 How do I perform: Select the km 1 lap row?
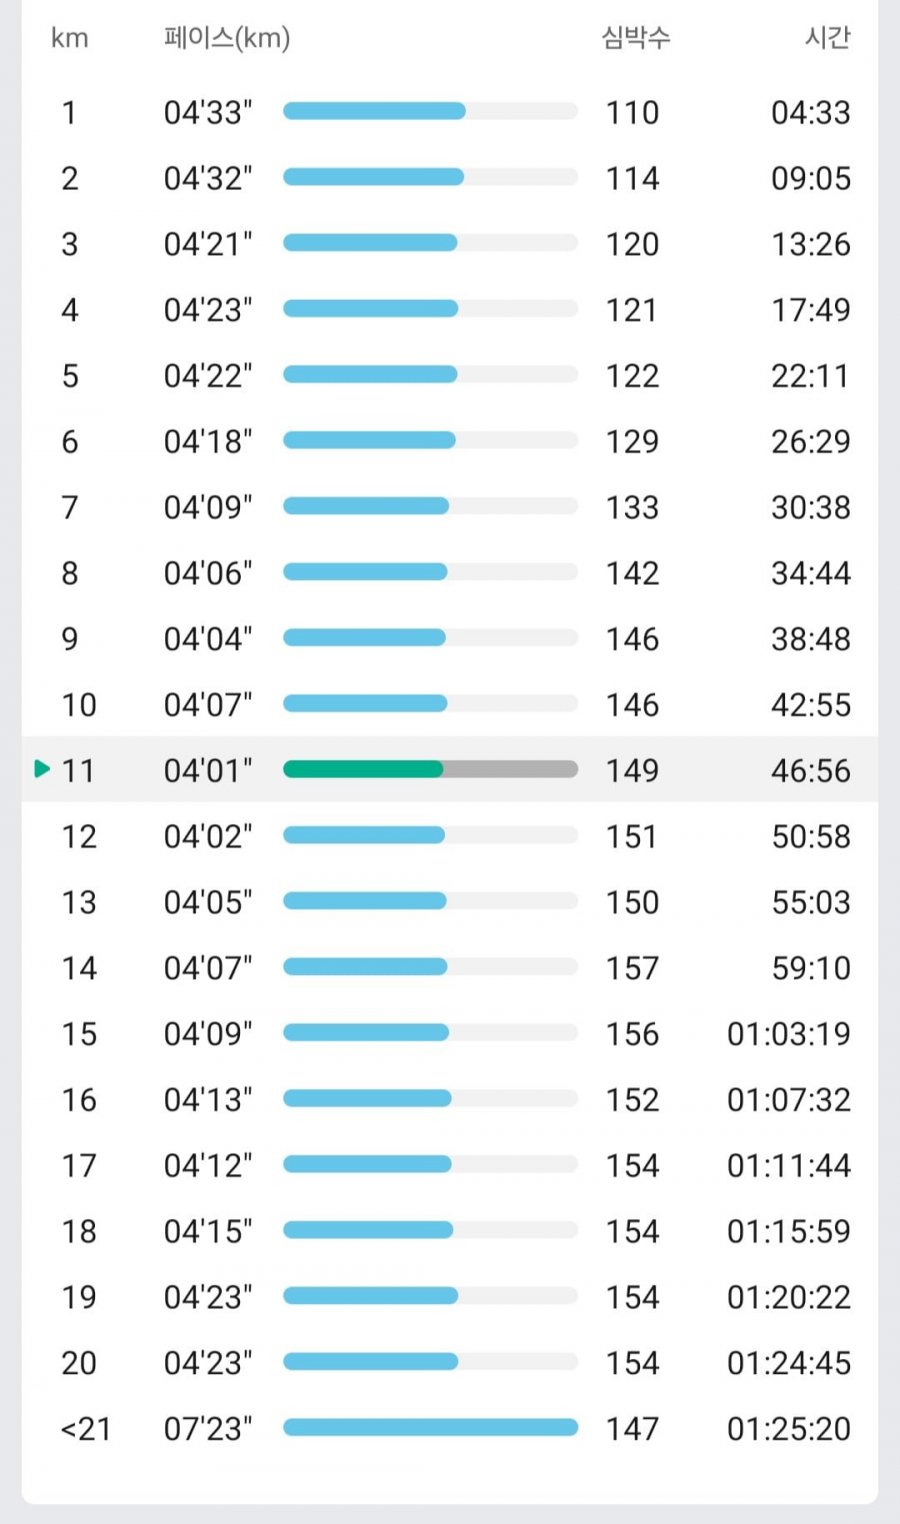coord(450,112)
